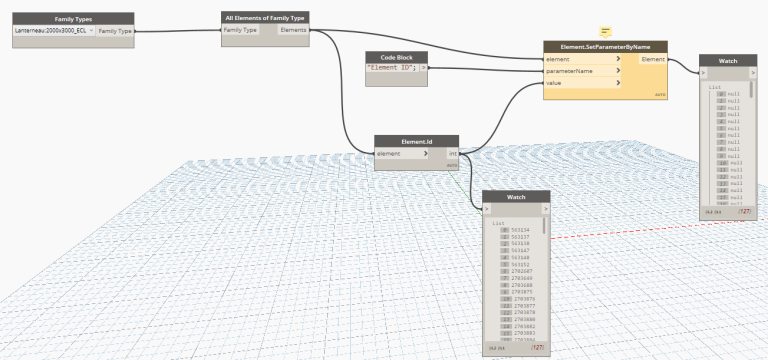The height and width of the screenshot is (360, 768).
Task: Select the All Elements of Family Type node header
Action: point(265,18)
